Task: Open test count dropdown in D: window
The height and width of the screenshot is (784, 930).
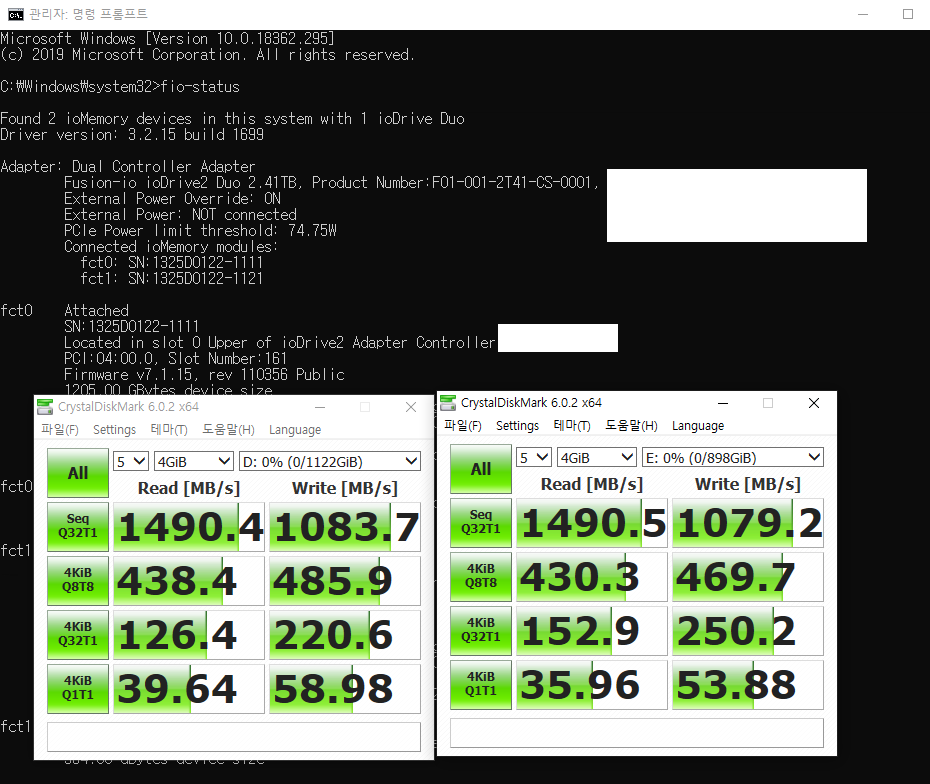Action: (130, 461)
